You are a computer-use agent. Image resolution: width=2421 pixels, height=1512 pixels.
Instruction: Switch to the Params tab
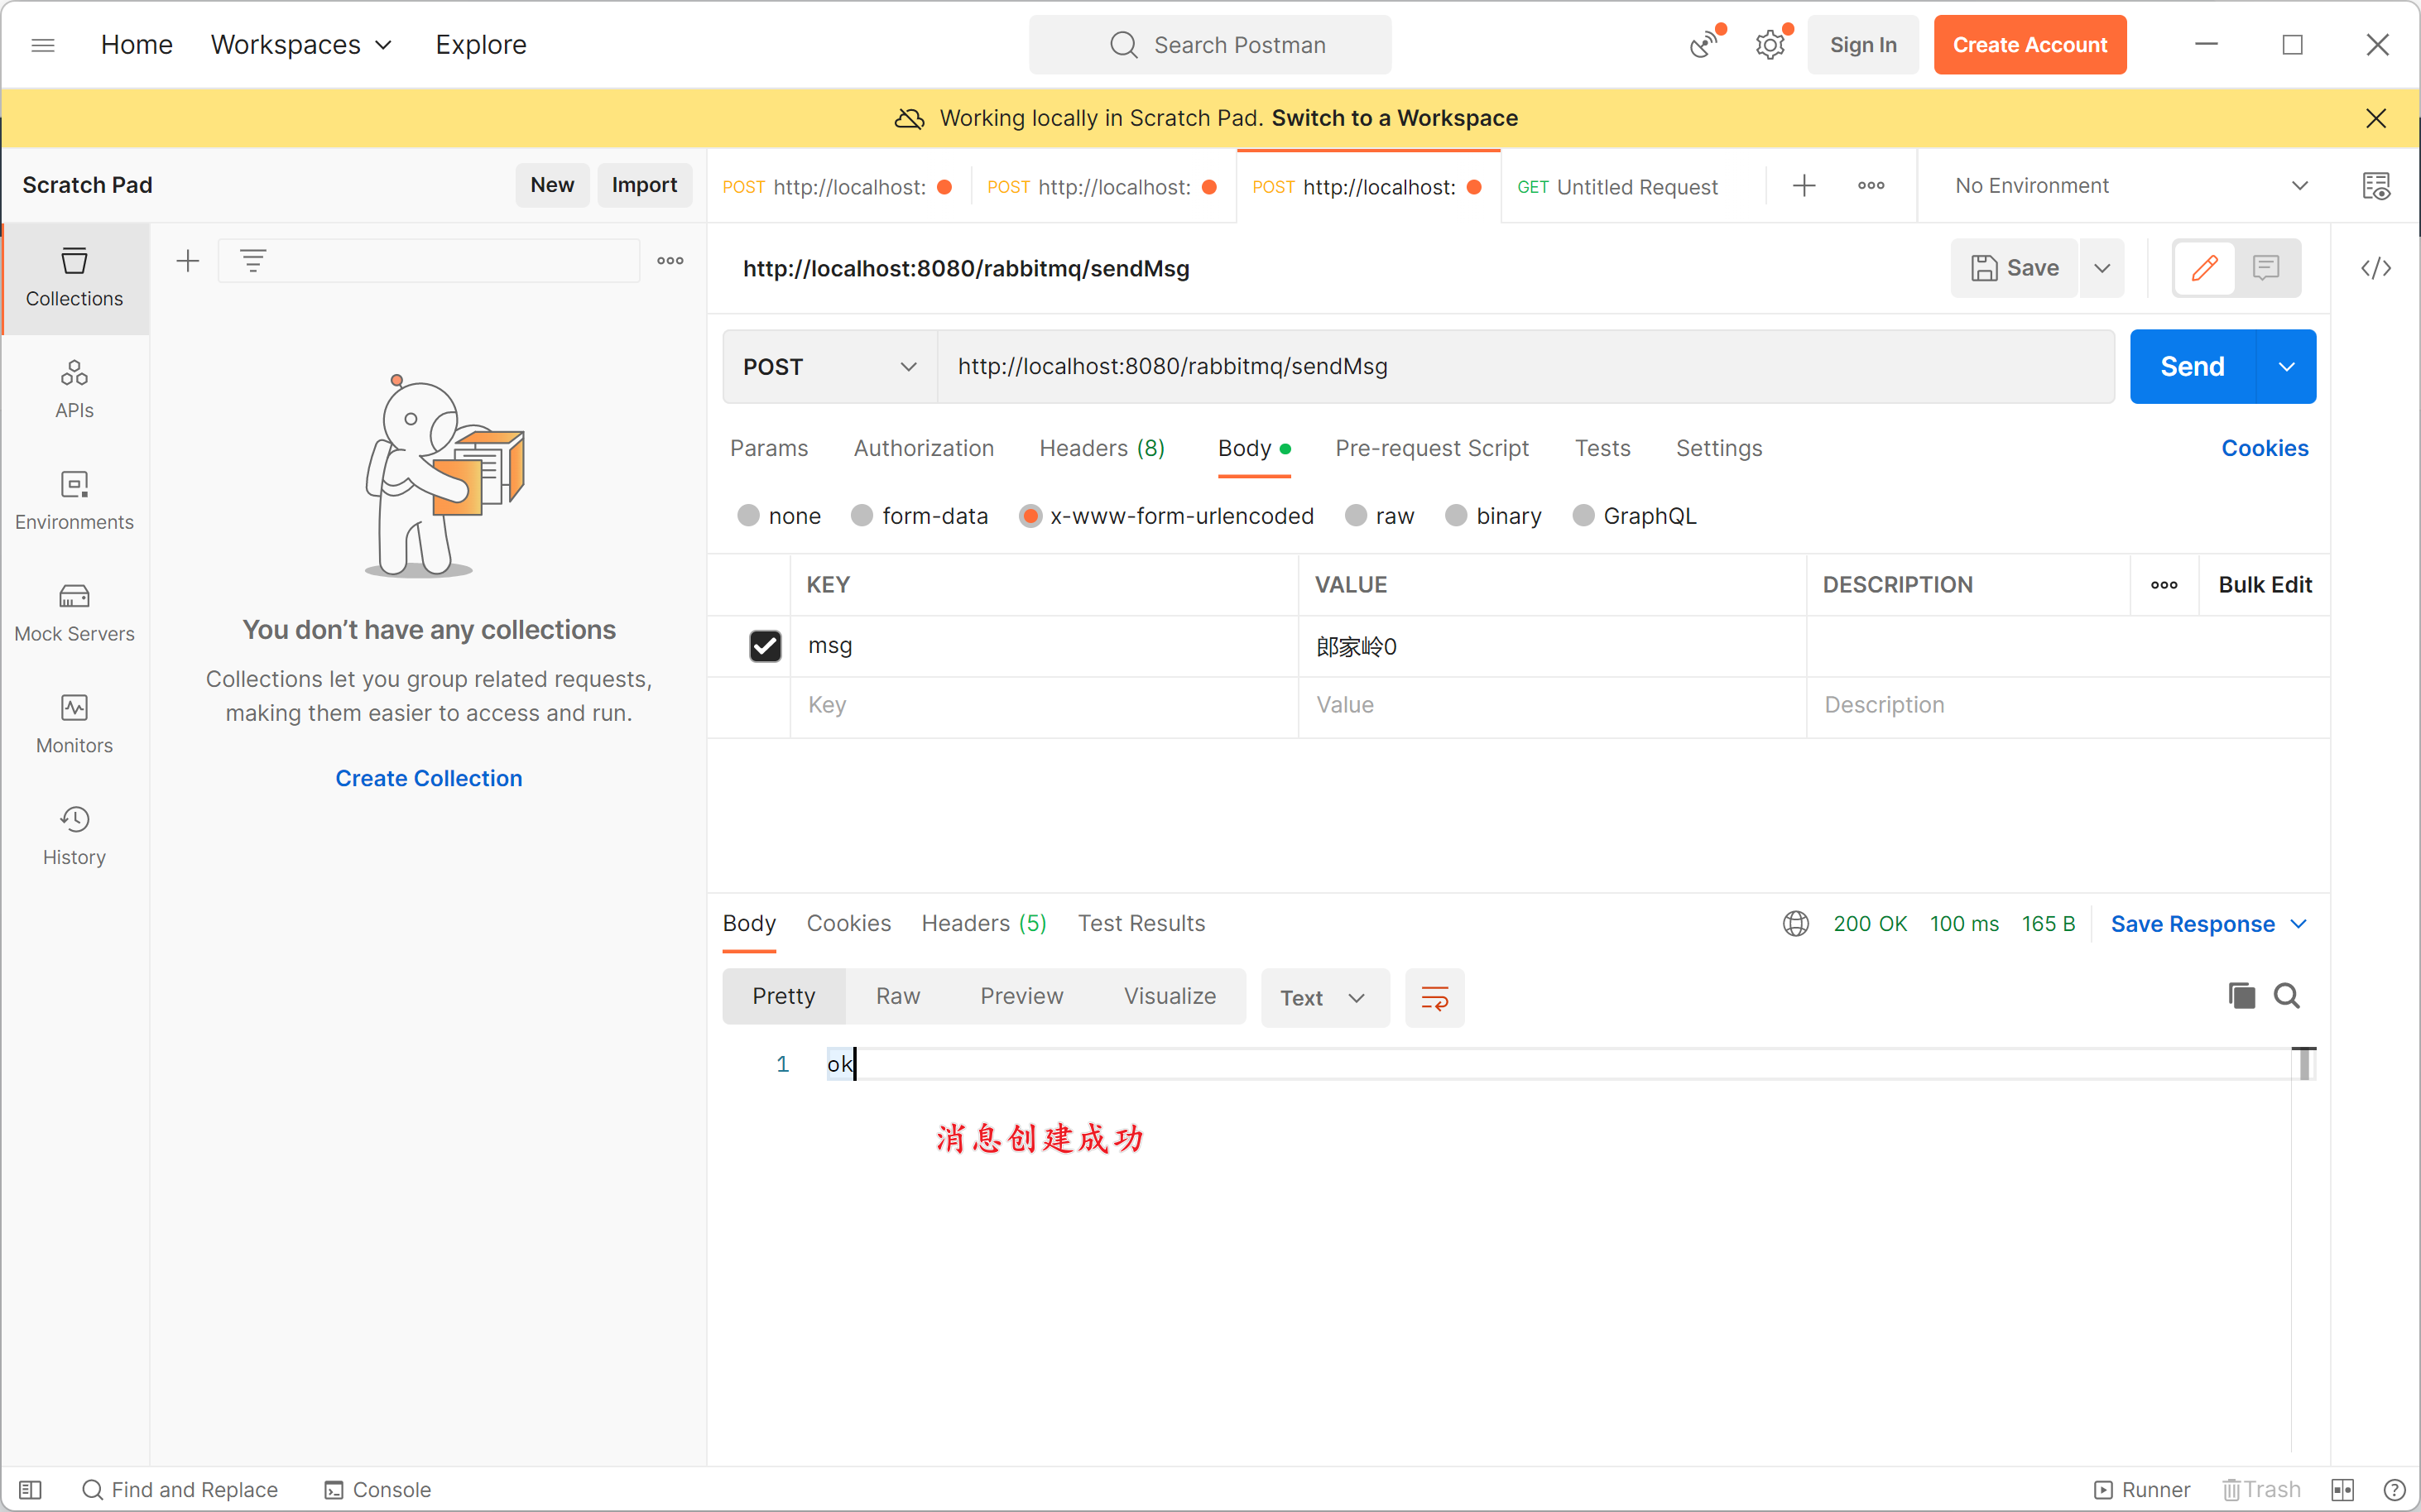[768, 448]
